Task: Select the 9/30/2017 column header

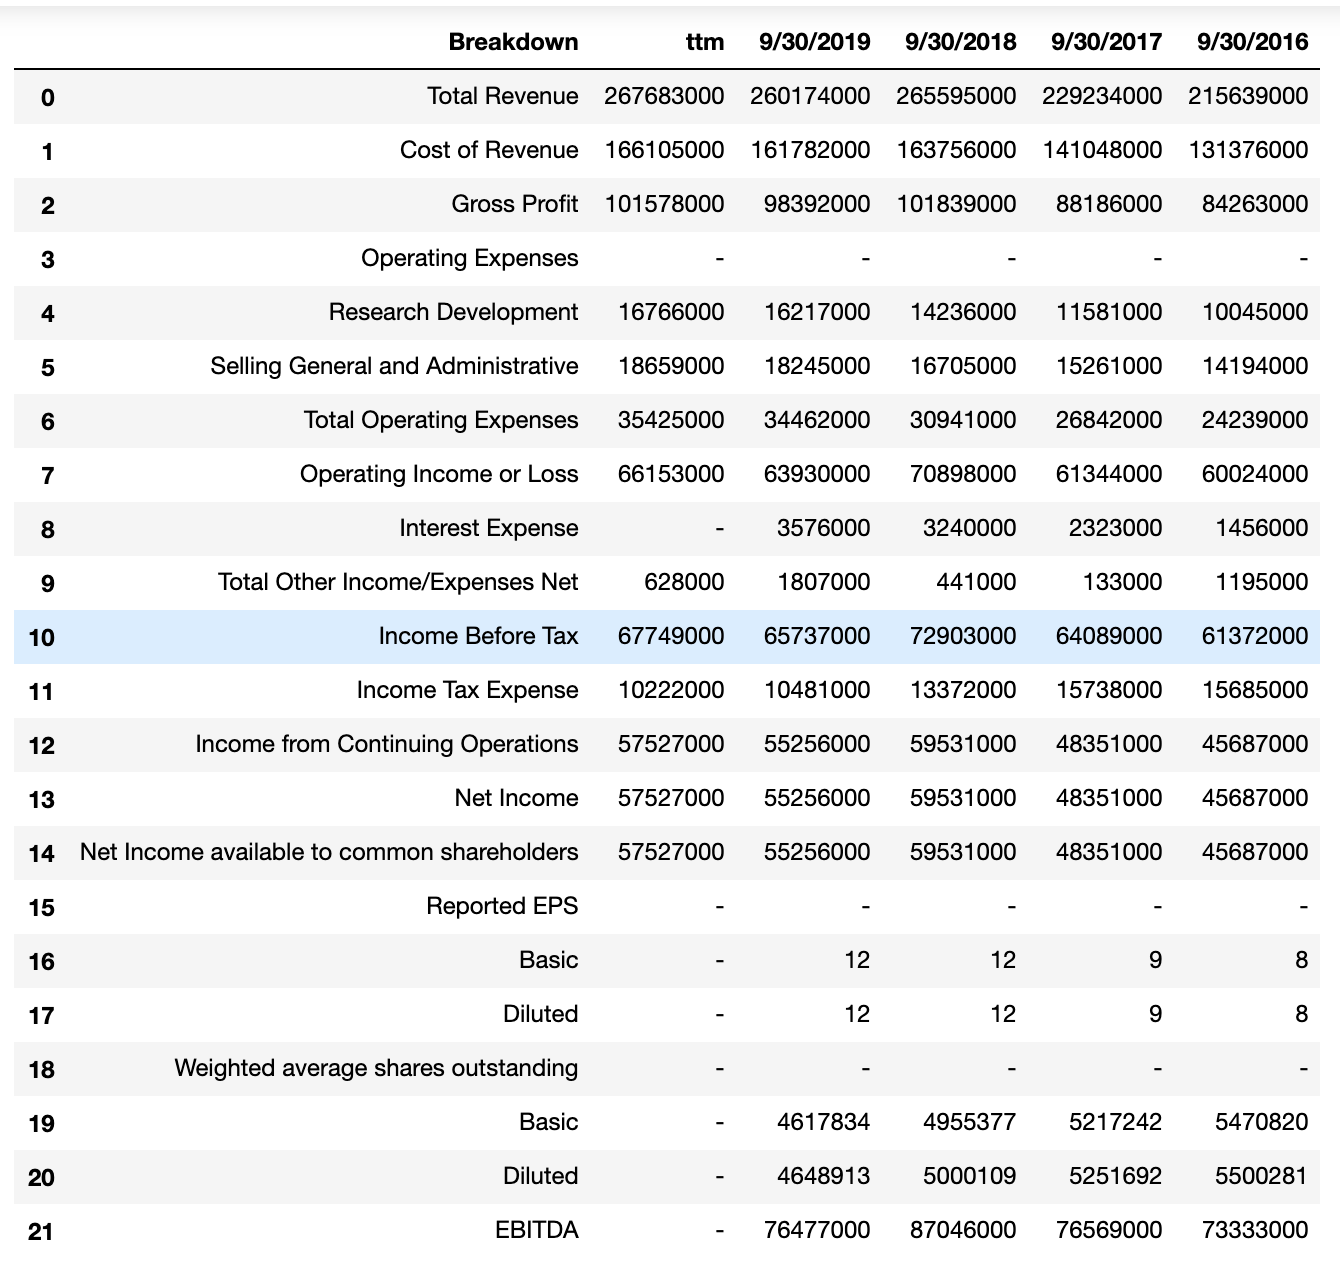Action: tap(1106, 42)
